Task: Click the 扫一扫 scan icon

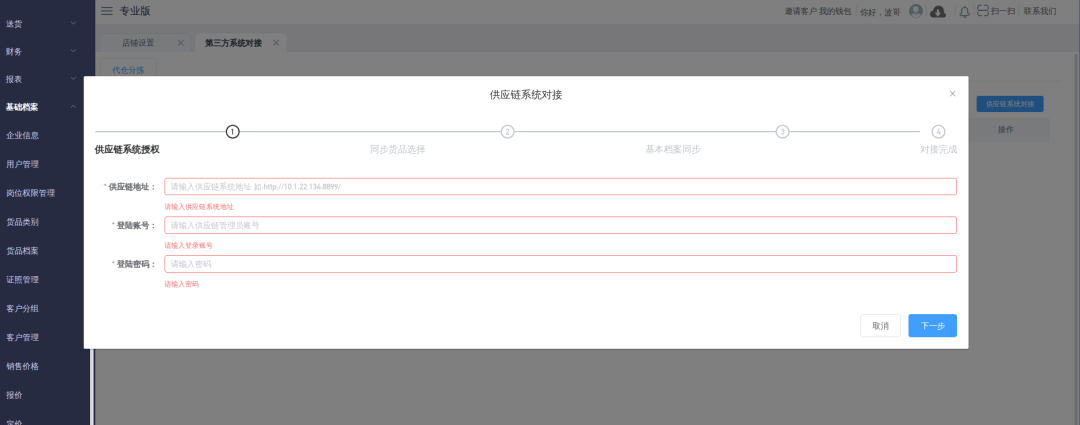Action: click(x=983, y=11)
